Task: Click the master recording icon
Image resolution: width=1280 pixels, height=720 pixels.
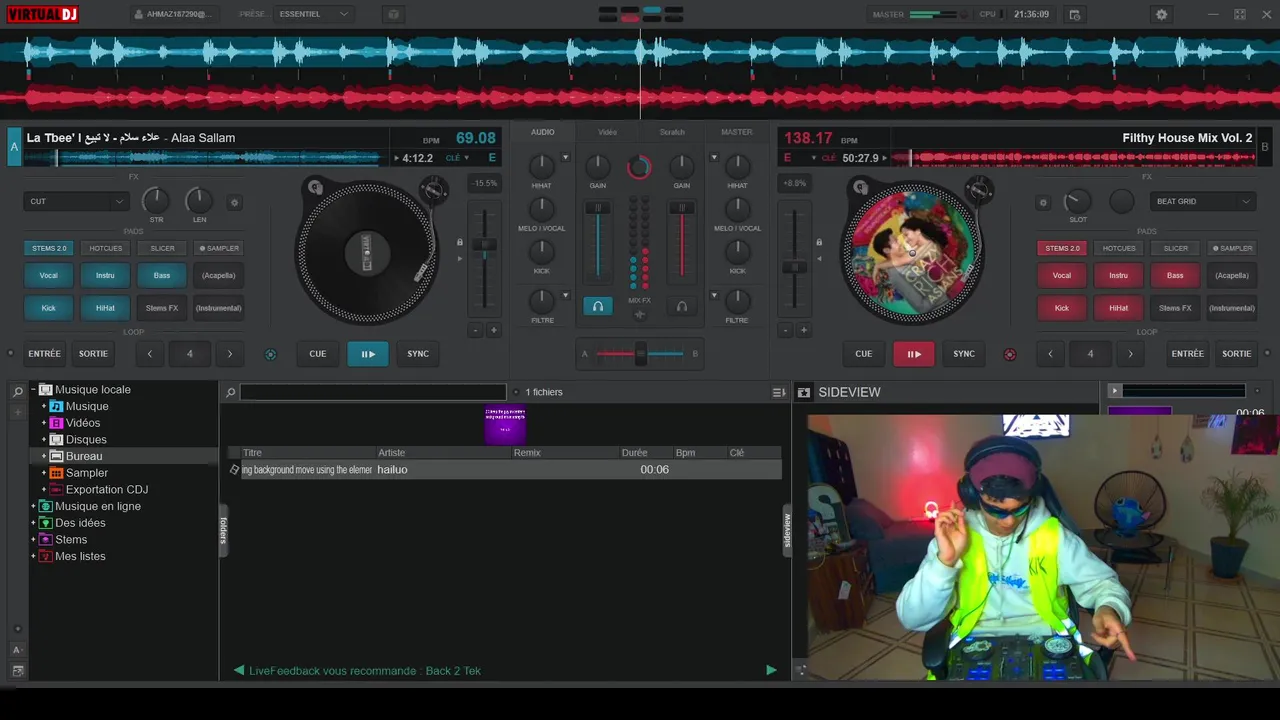Action: click(1074, 14)
